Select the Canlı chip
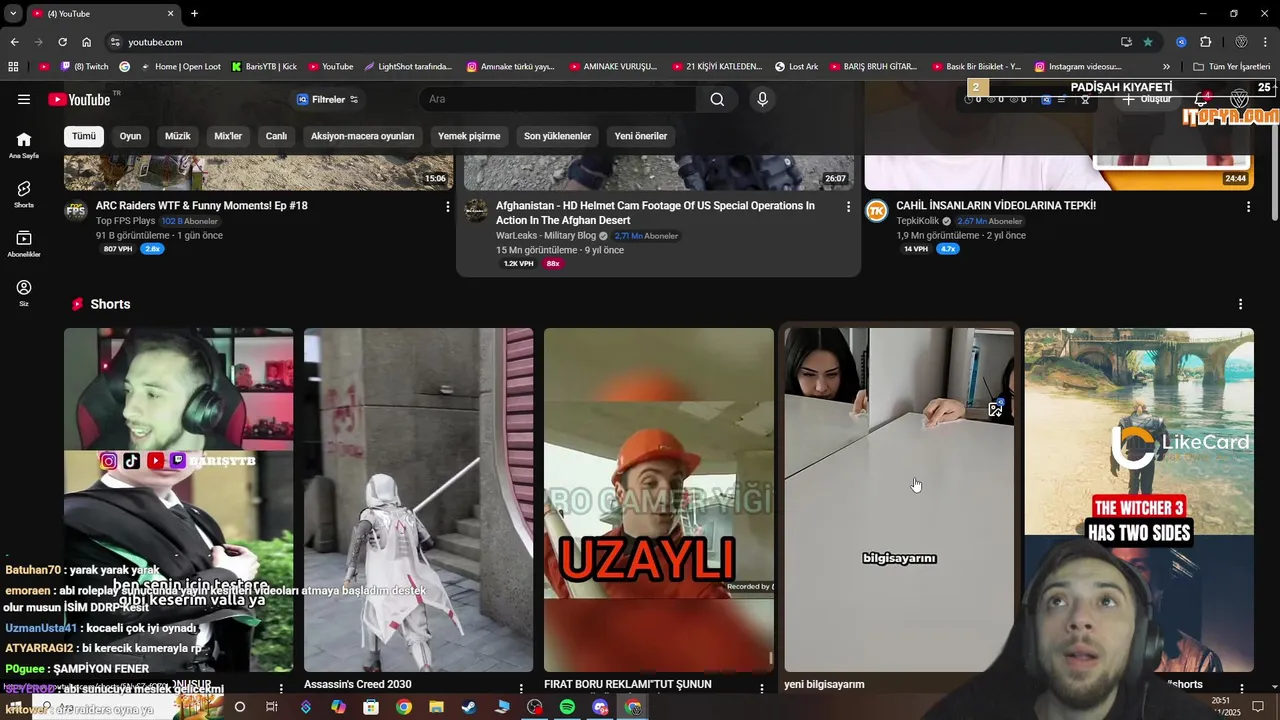This screenshot has width=1280, height=720. pos(276,136)
